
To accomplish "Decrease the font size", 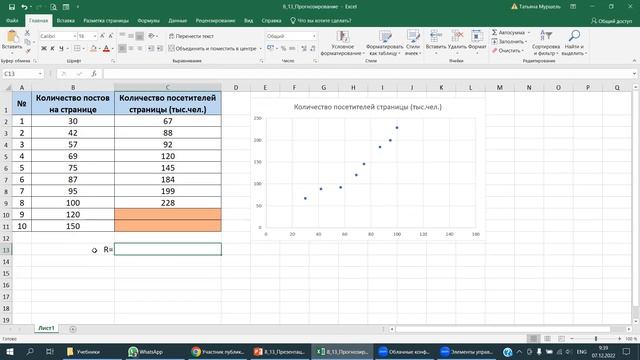I will 111,36.
